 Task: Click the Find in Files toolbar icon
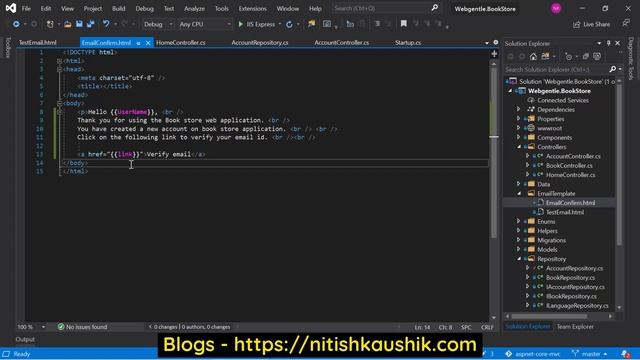point(312,24)
